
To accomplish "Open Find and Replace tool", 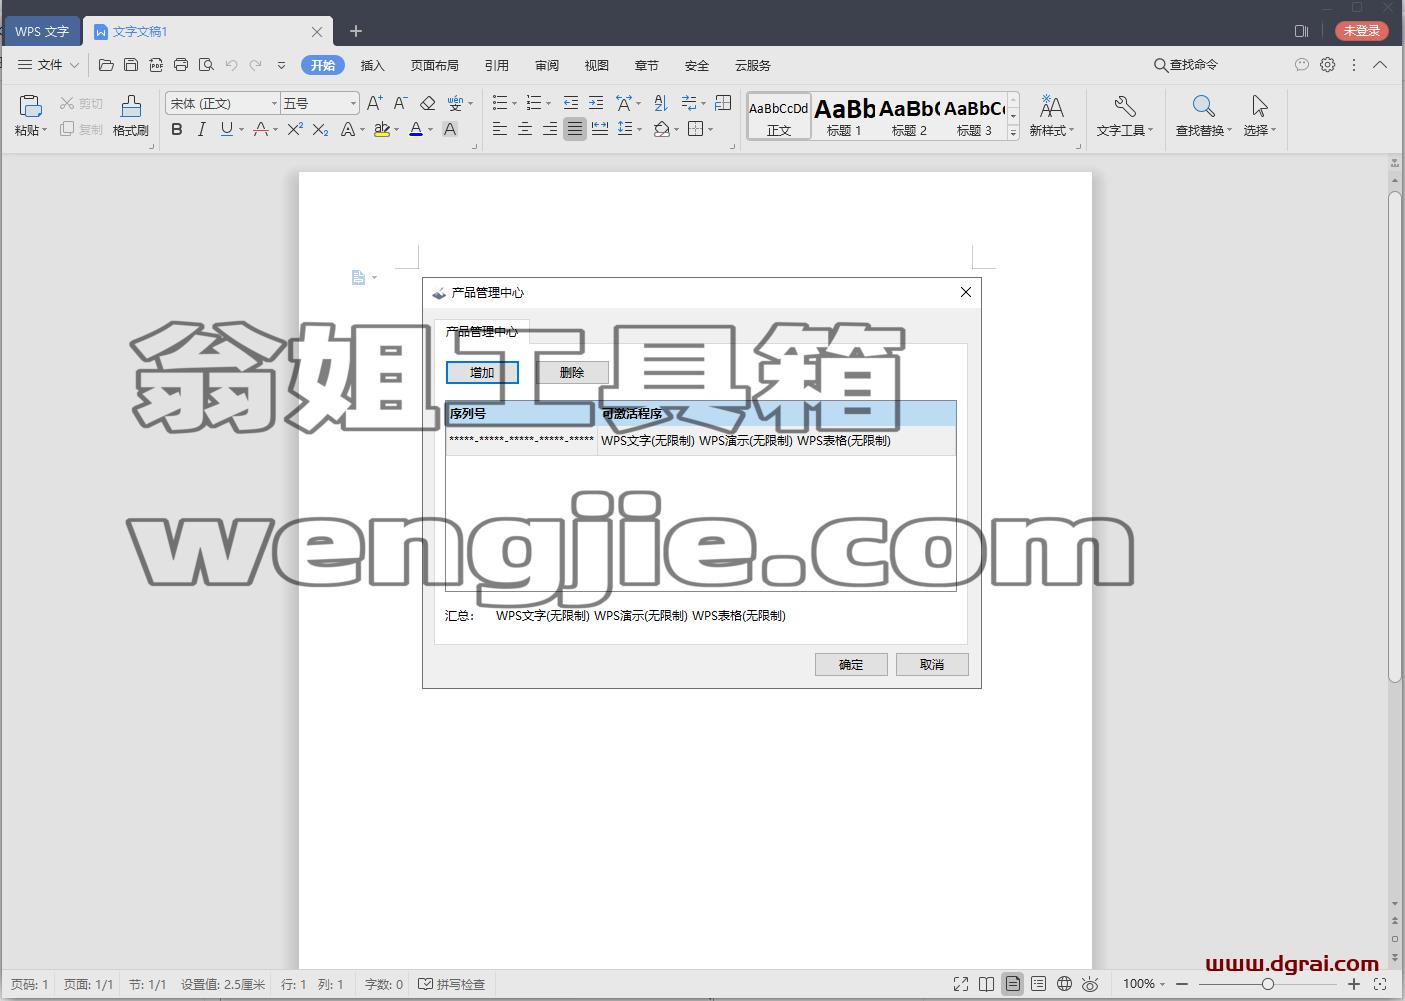I will coord(1203,116).
